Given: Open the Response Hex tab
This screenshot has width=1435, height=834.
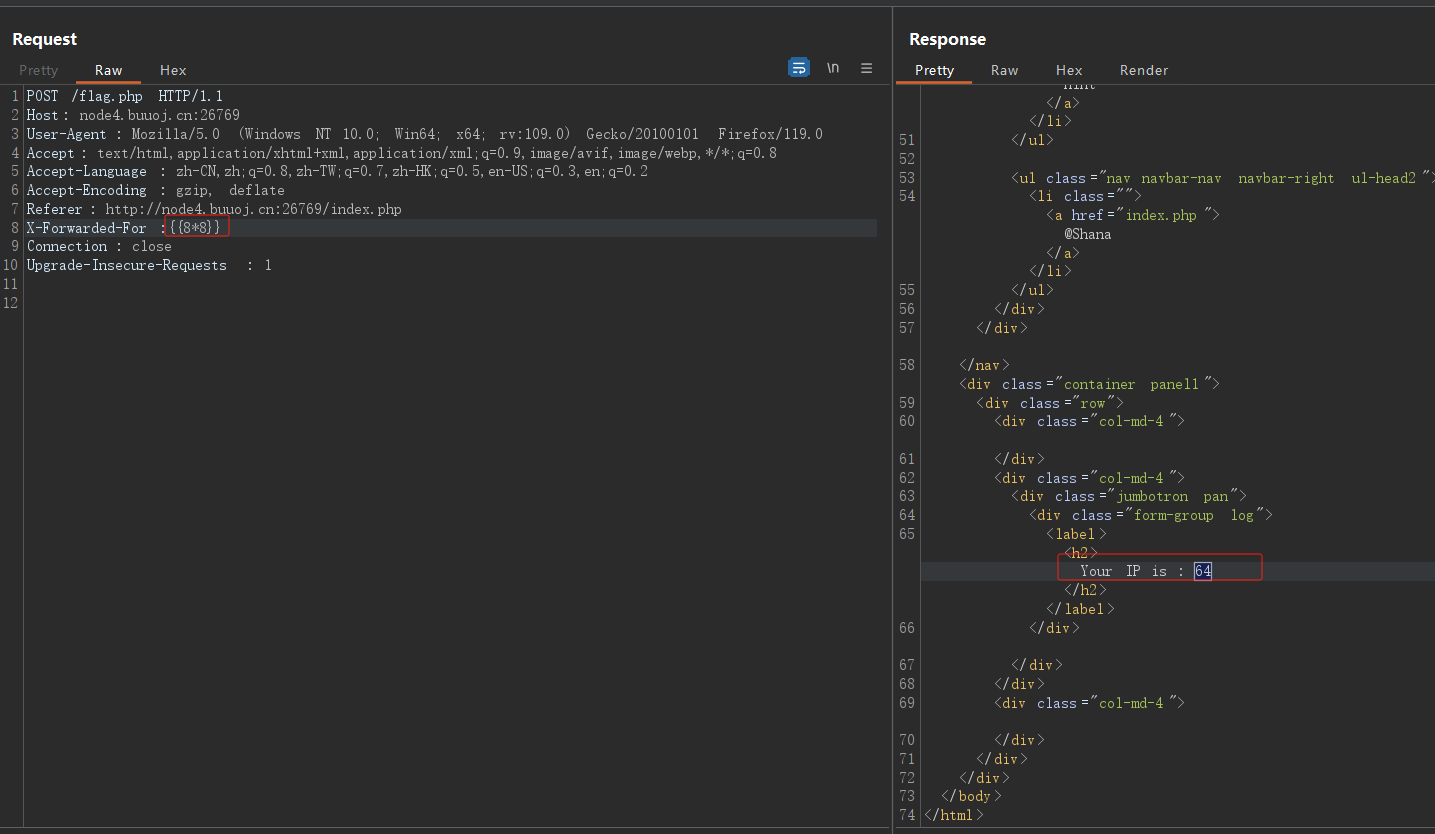Looking at the screenshot, I should (x=1069, y=70).
